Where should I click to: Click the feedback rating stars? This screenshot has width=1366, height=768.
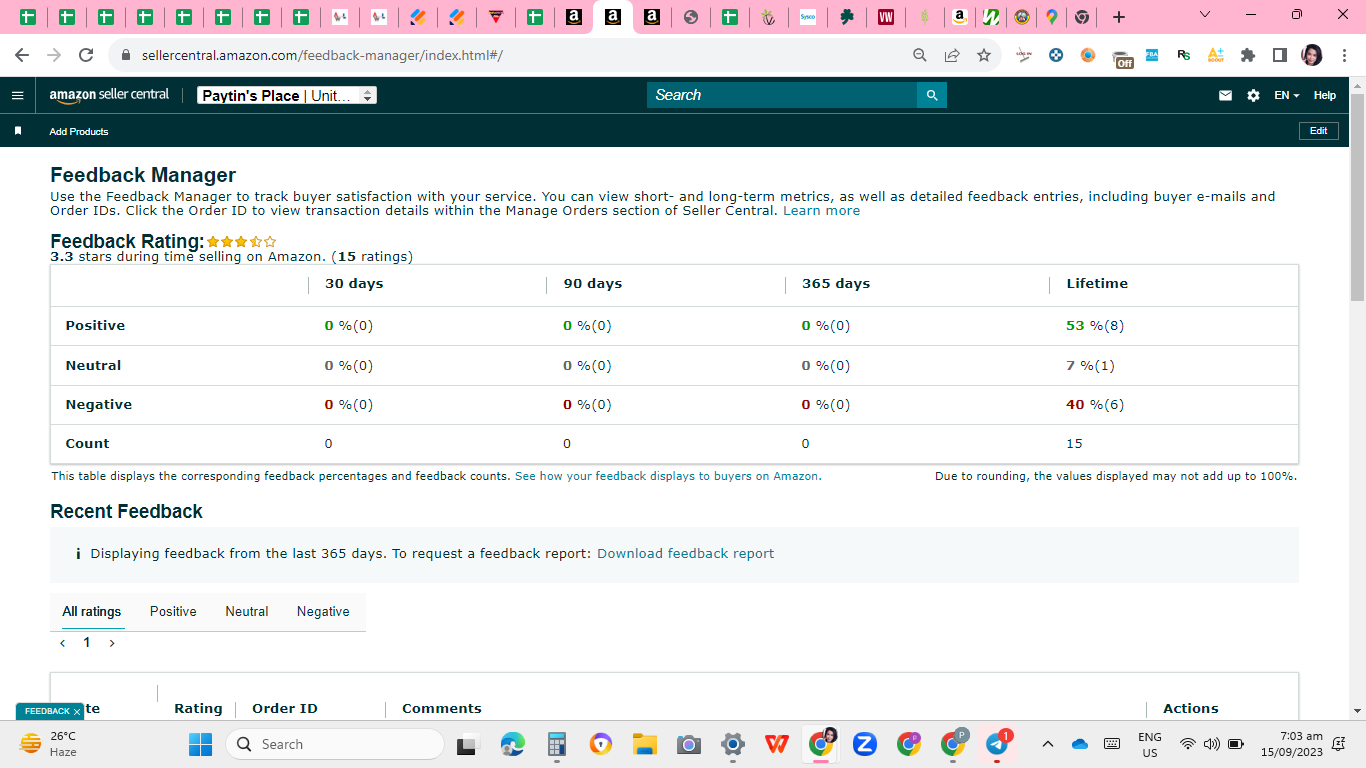(x=242, y=241)
